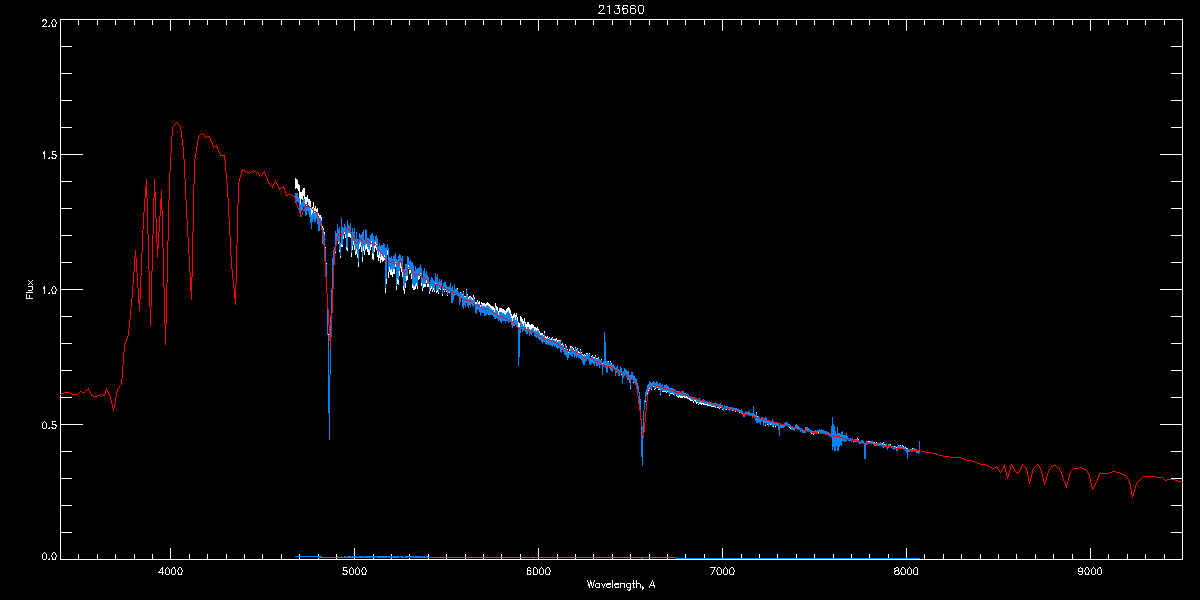Click the plot title 213660
Image resolution: width=1200 pixels, height=600 pixels.
click(621, 9)
